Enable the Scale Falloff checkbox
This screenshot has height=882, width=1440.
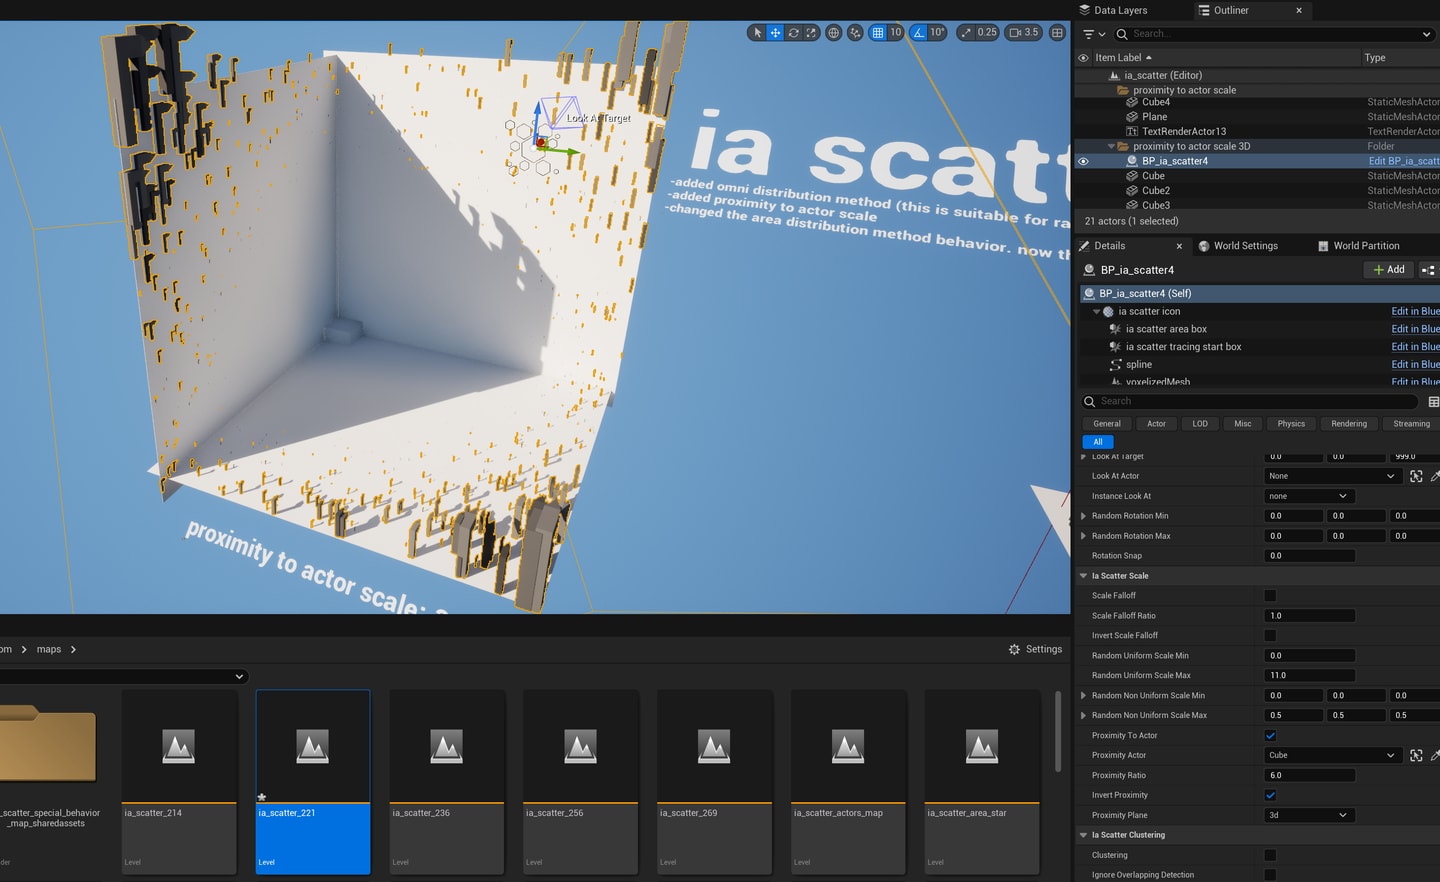click(x=1270, y=596)
